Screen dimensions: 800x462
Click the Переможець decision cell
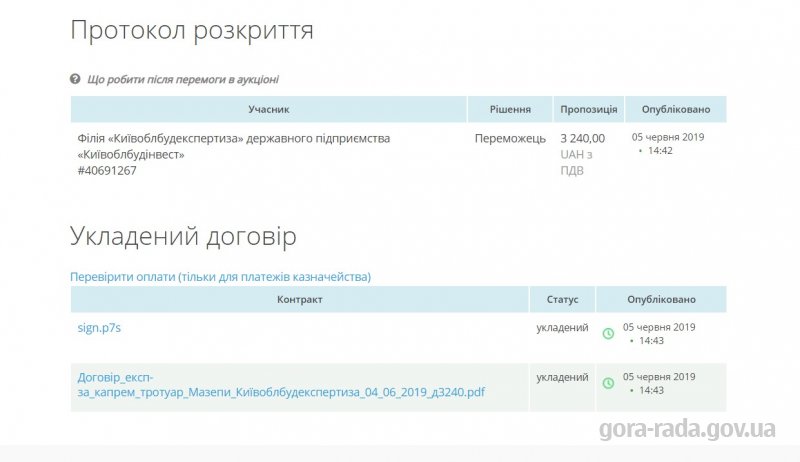click(510, 139)
